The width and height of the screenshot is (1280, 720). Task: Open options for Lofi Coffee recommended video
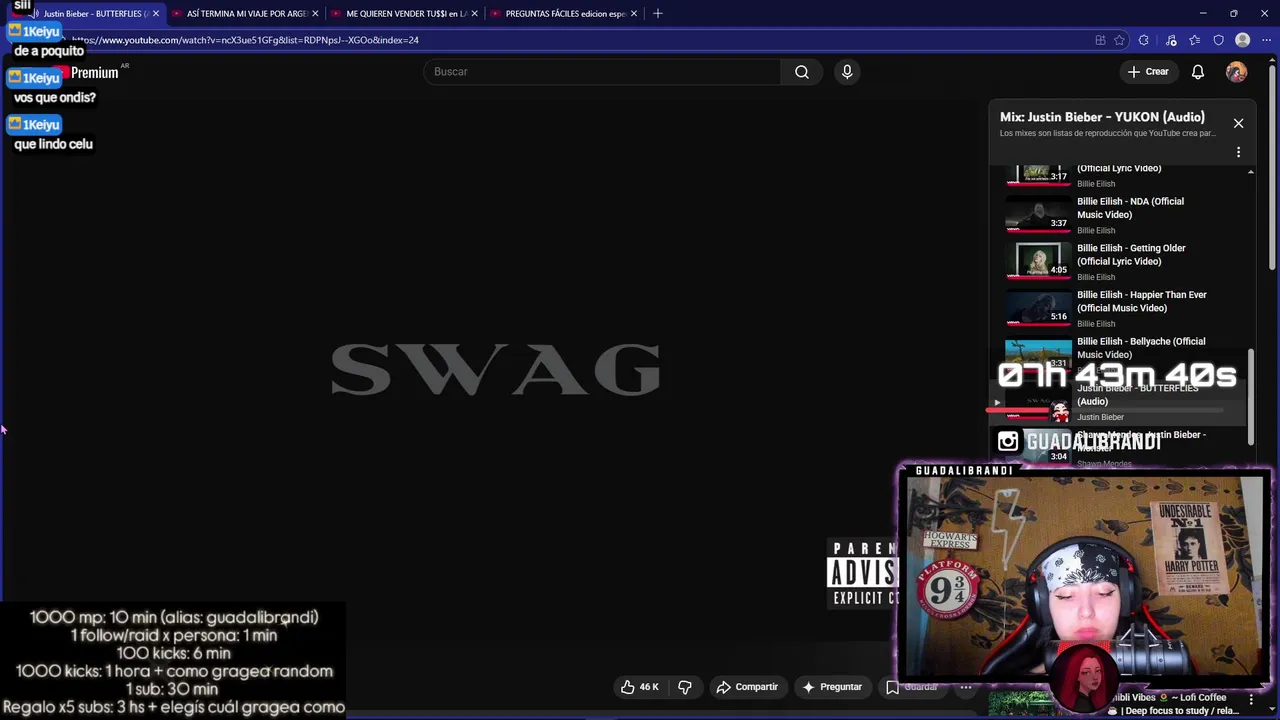1251,699
